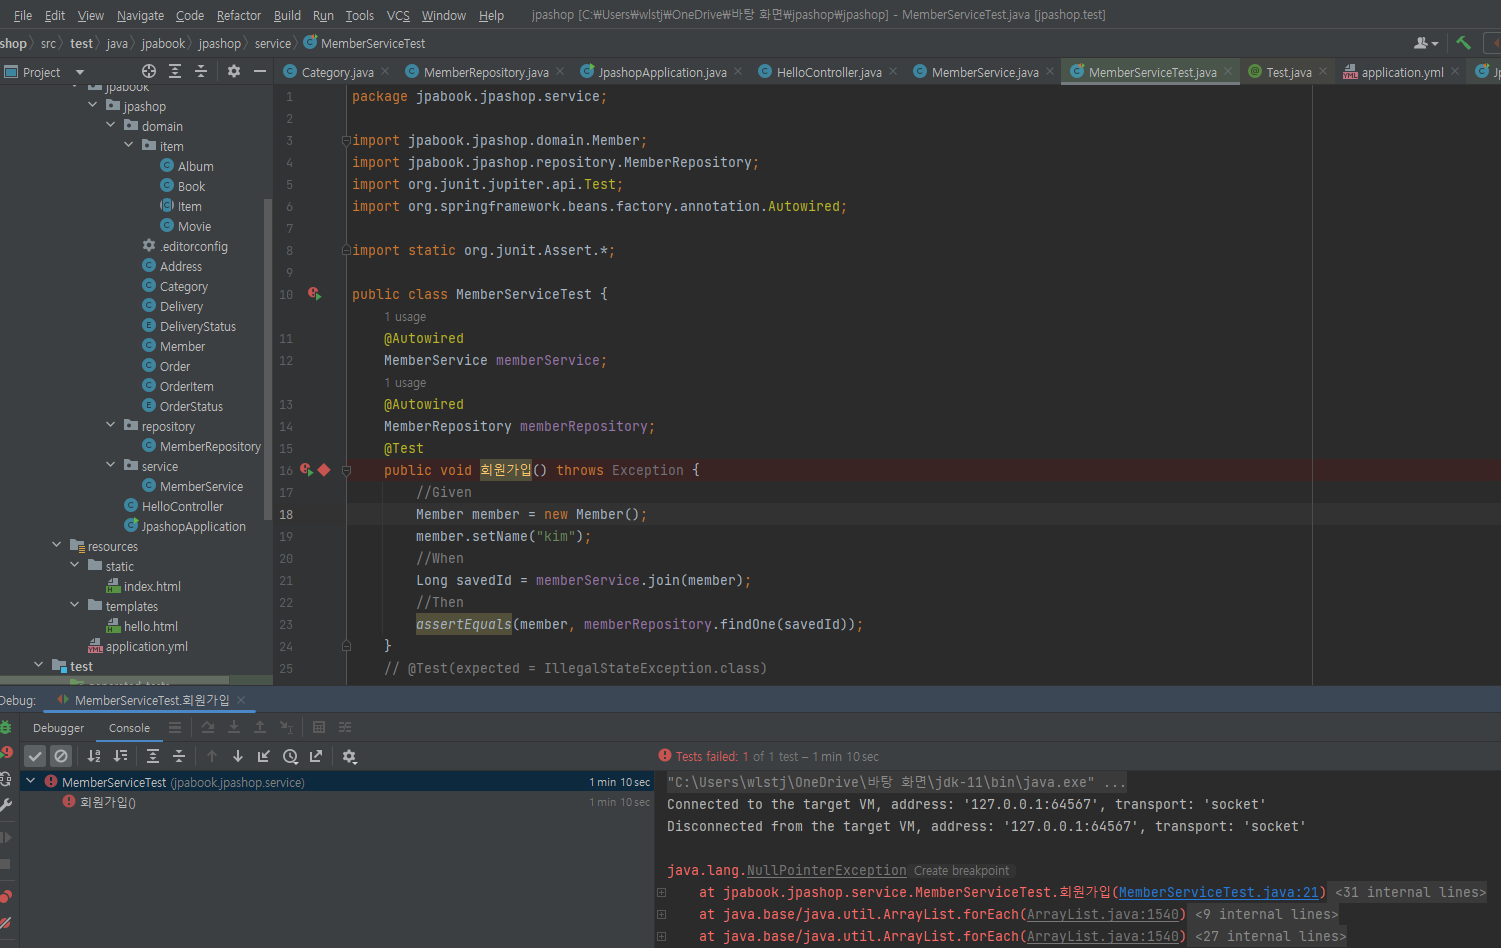Open the application.yml editor tab
The image size is (1501, 948).
click(x=1402, y=72)
